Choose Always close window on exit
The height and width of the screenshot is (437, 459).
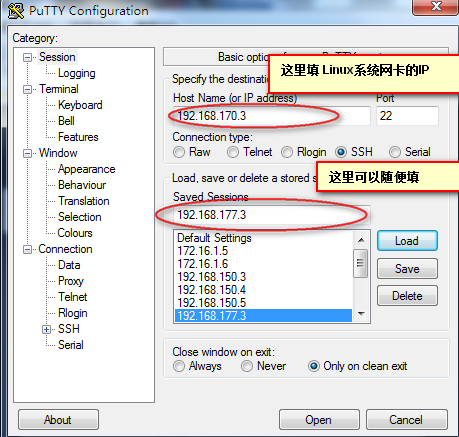179,366
